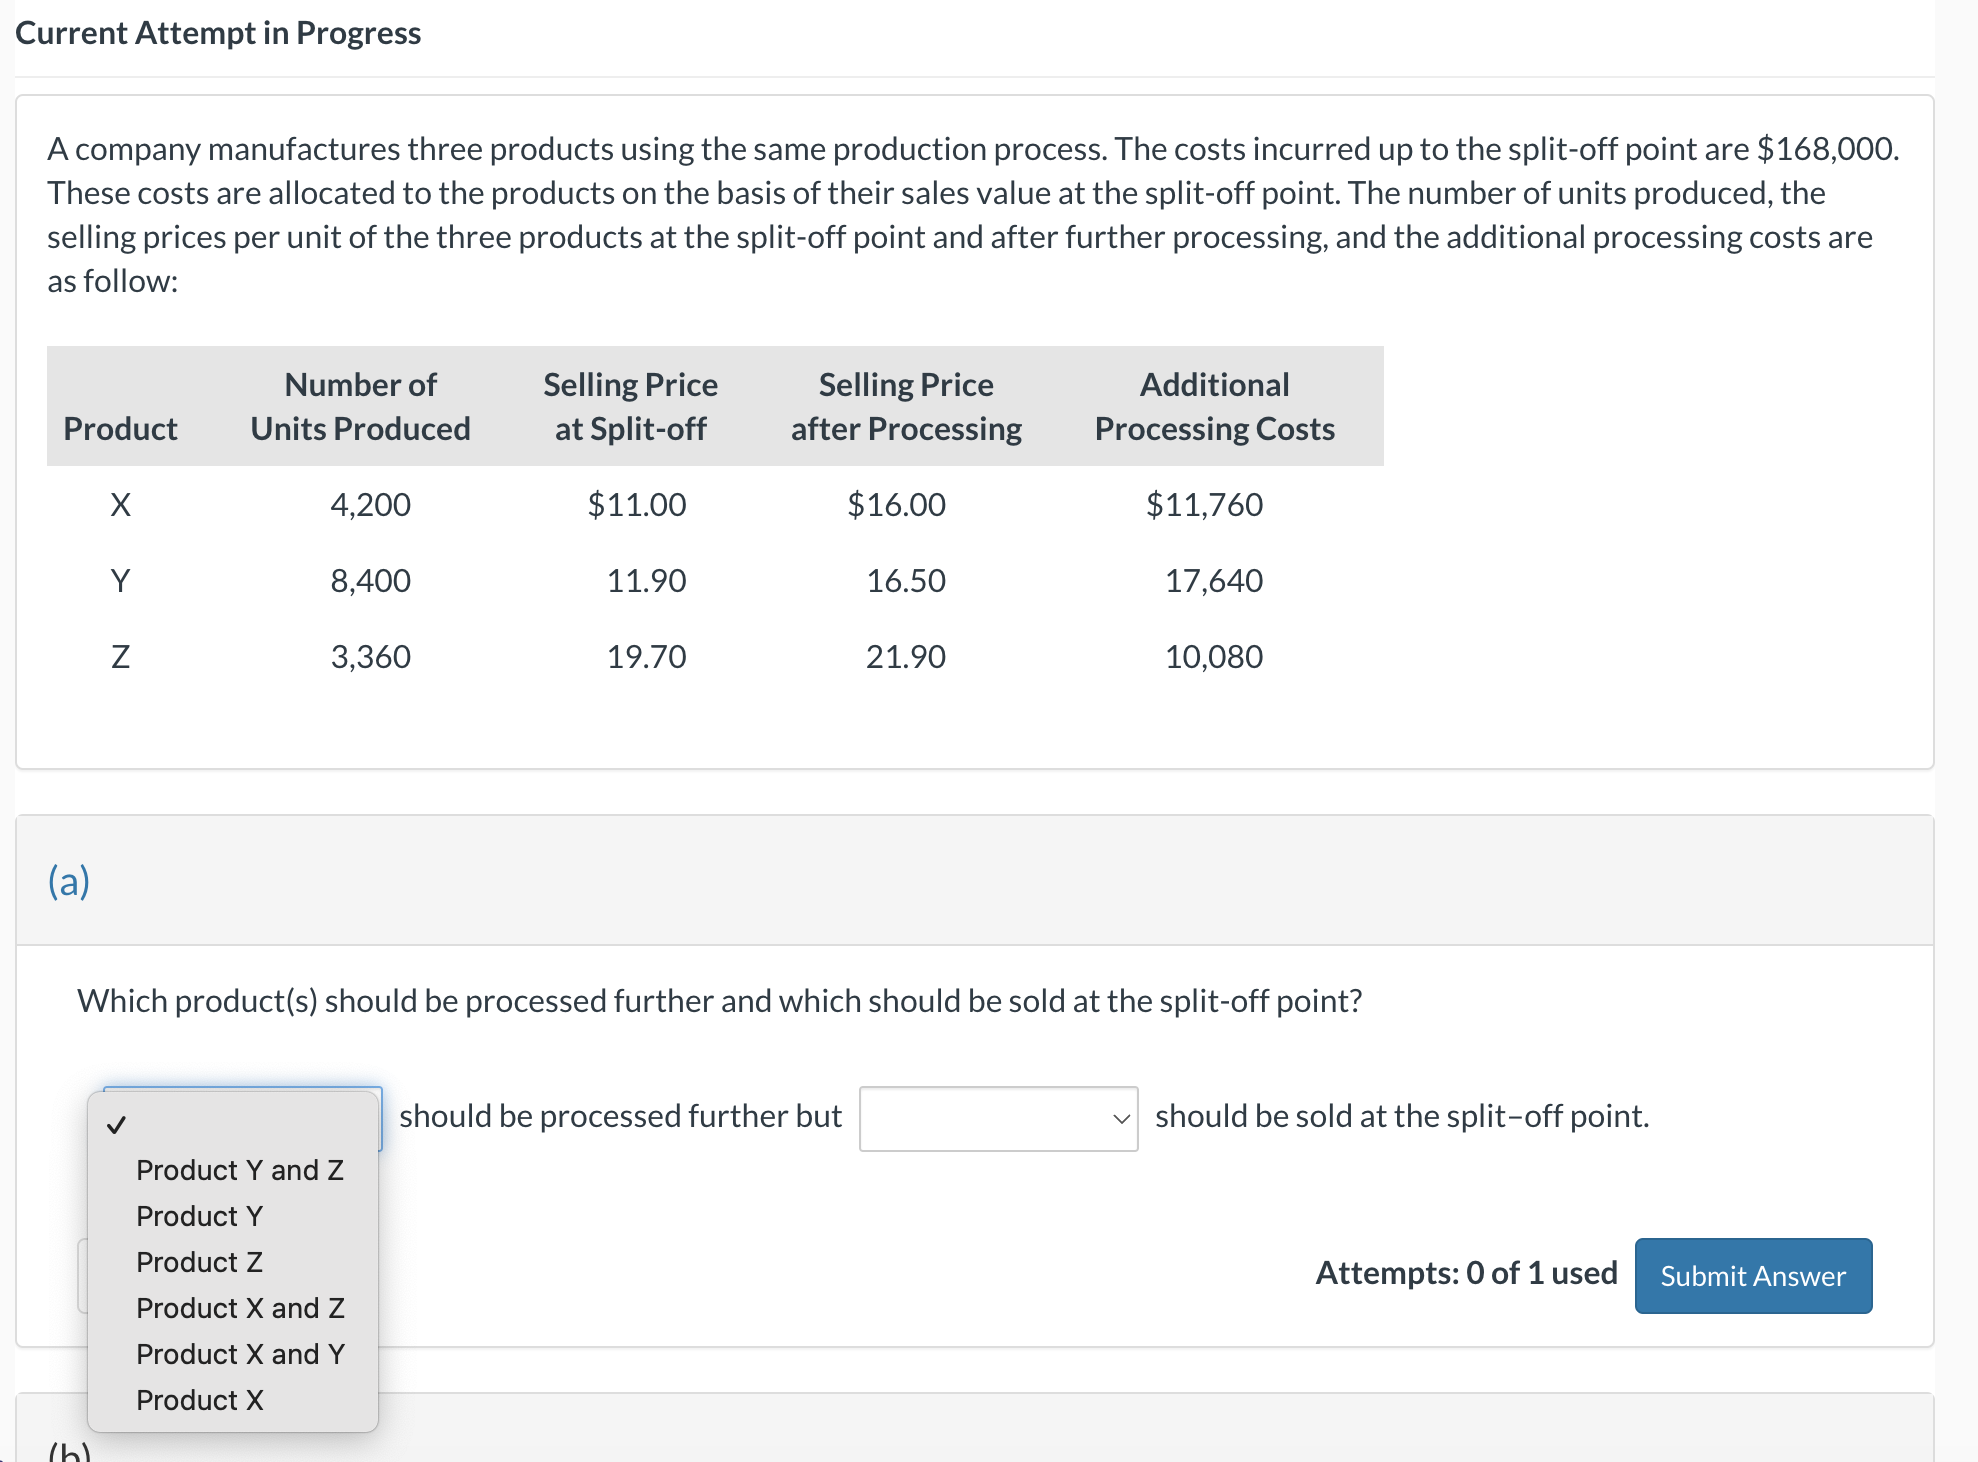Open the "should be sold at split-off" dropdown
Screen dimensions: 1978x1462
[997, 1119]
